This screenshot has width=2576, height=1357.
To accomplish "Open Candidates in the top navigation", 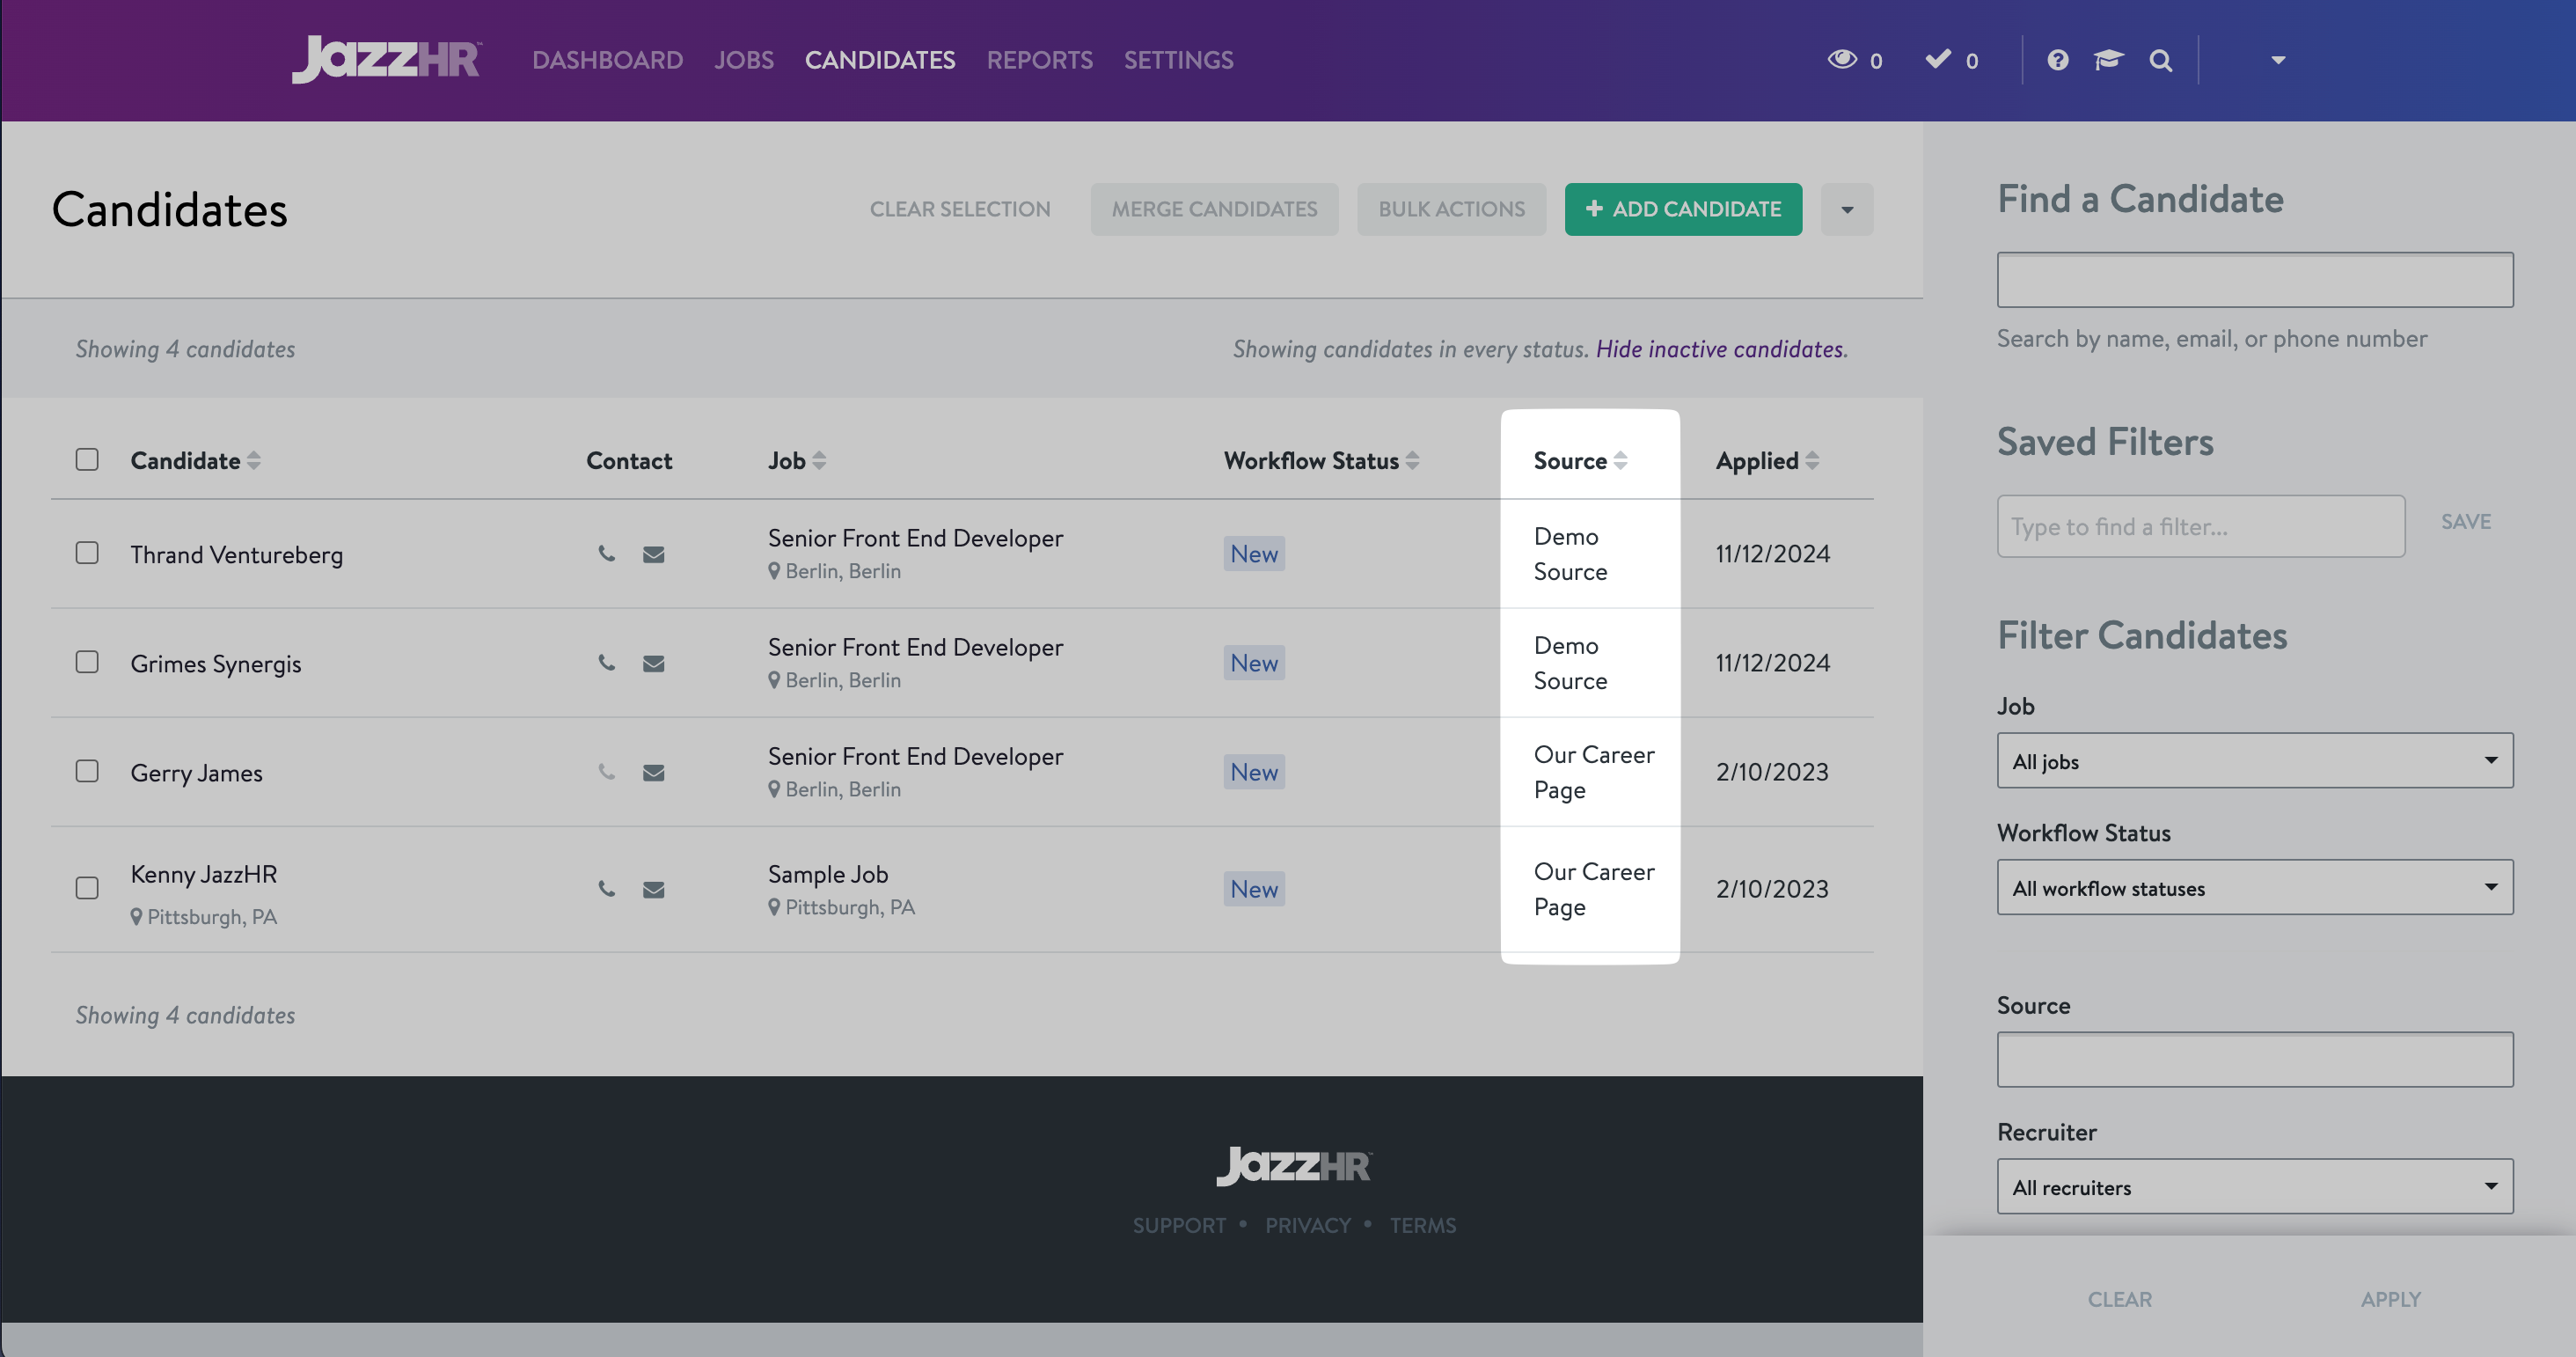I will point(880,60).
